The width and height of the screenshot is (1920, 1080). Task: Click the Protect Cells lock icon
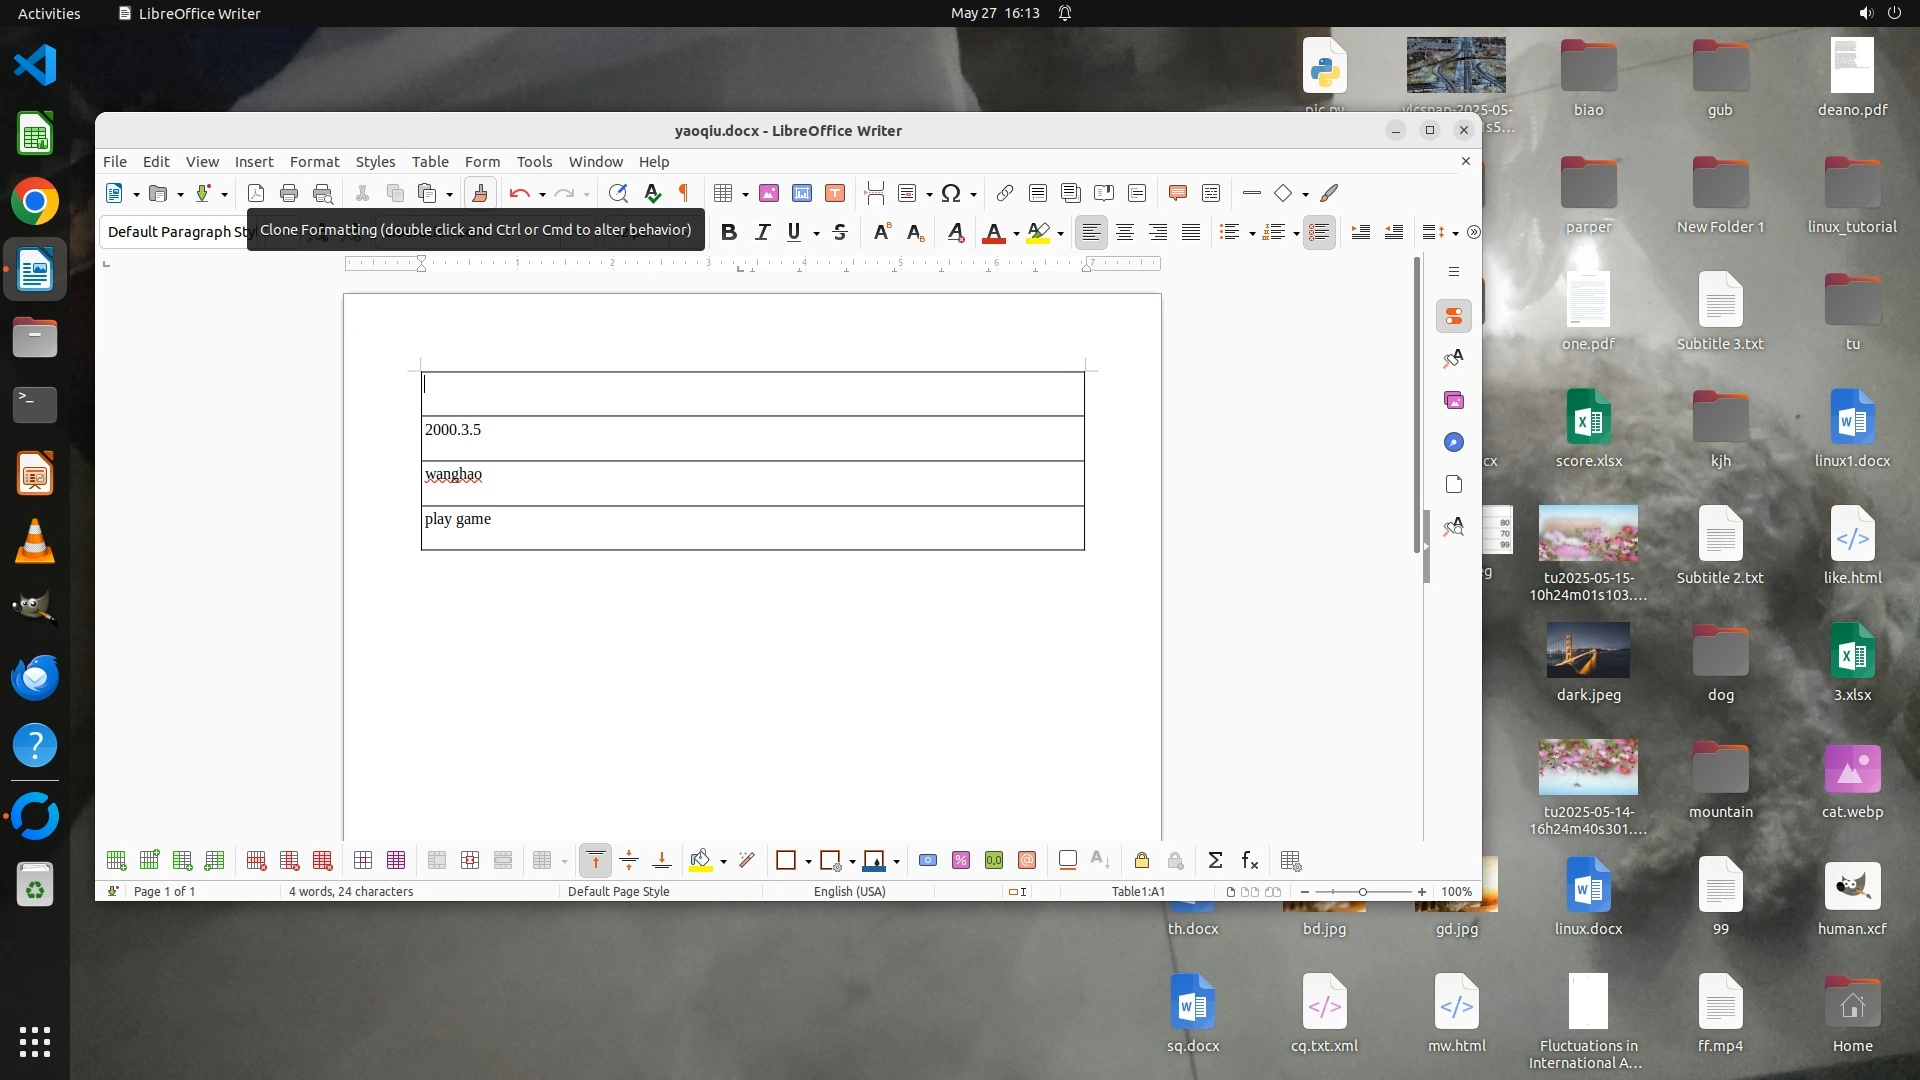[1141, 860]
